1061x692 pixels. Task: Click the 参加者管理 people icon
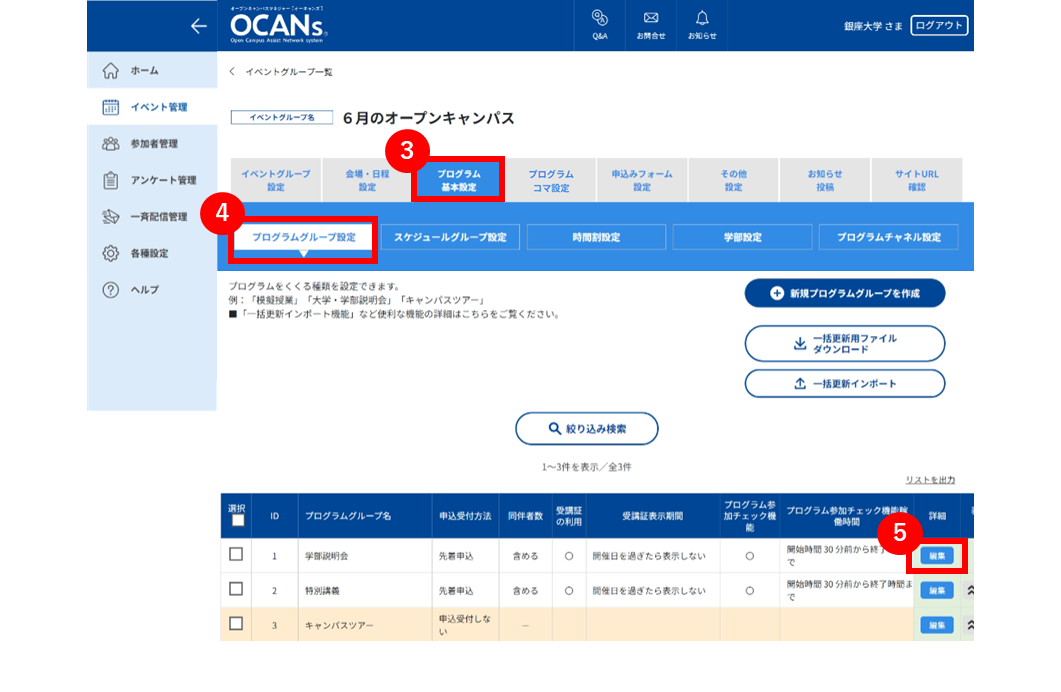point(110,143)
